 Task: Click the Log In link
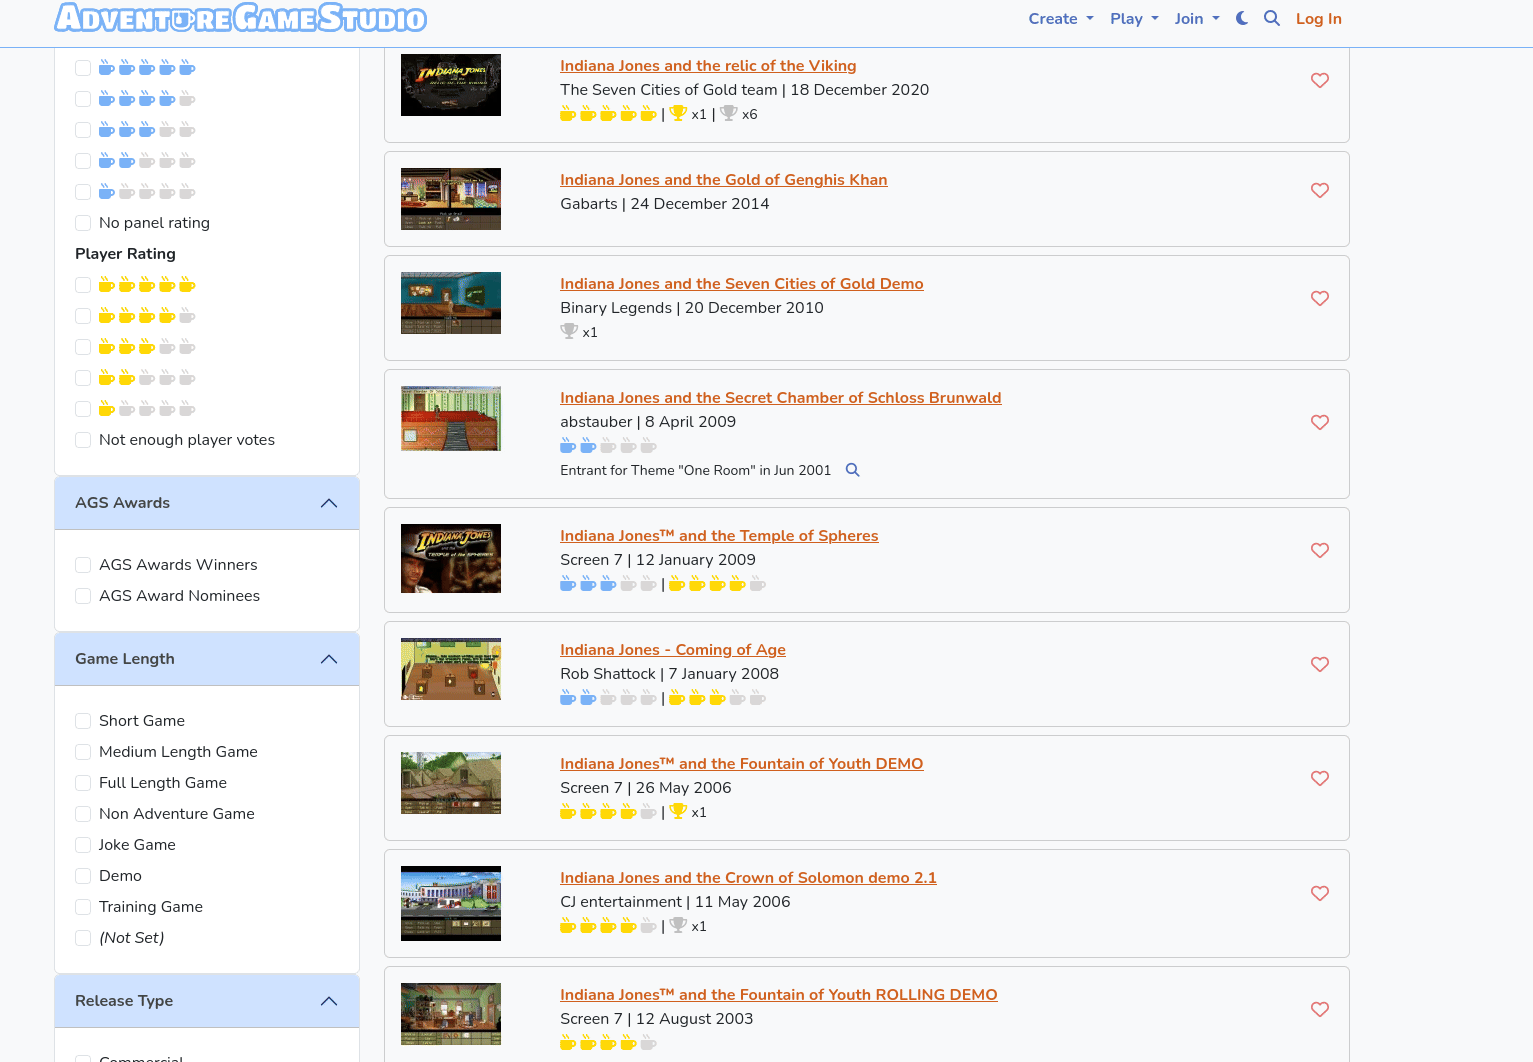(1318, 18)
